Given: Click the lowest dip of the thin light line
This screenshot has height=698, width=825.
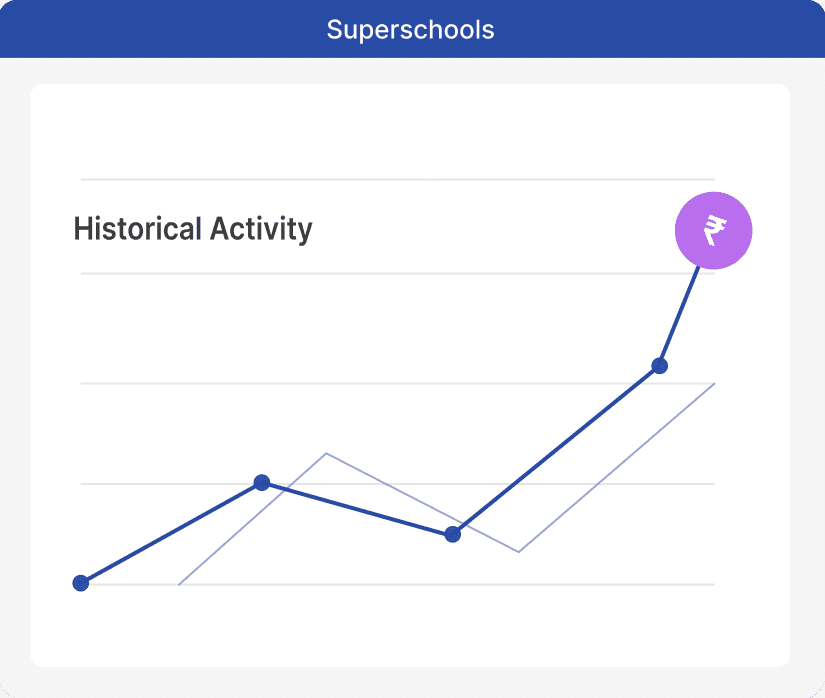Looking at the screenshot, I should point(519,551).
